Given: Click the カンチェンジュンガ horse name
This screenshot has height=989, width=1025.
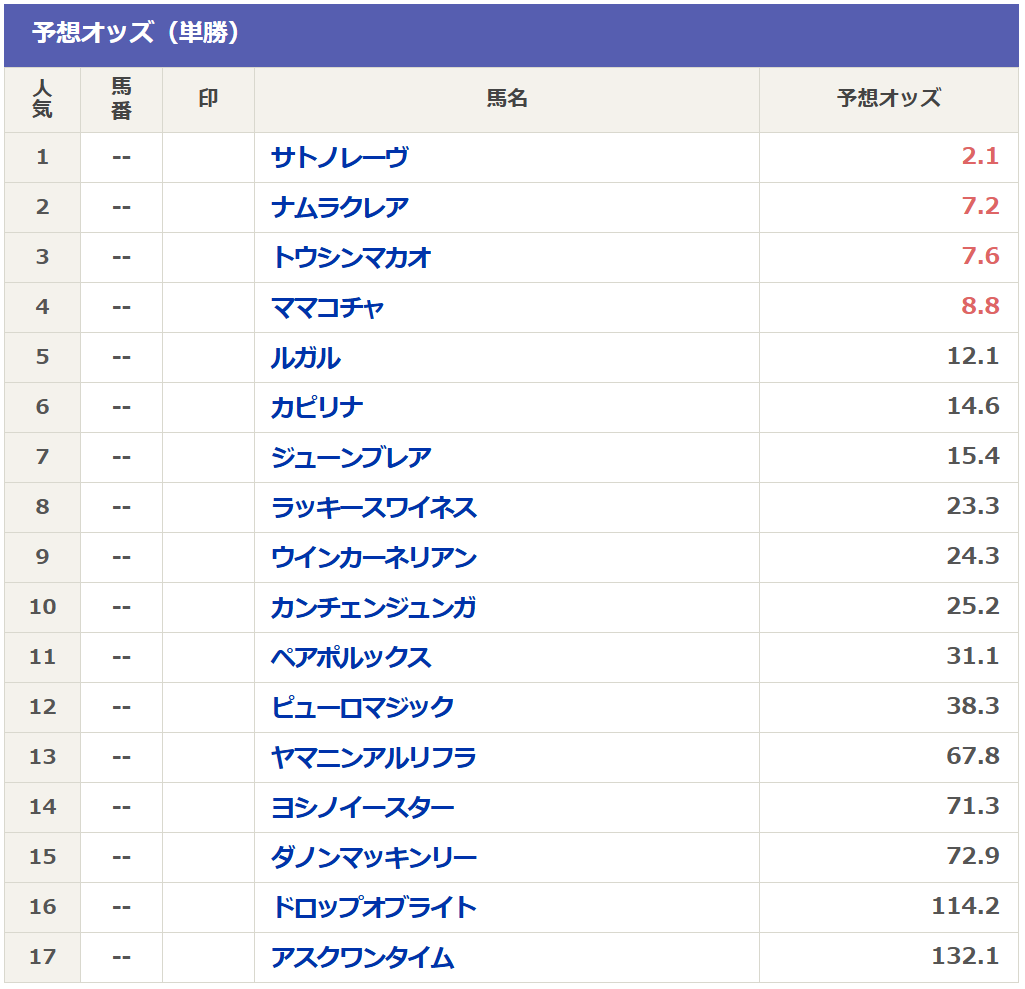Looking at the screenshot, I should coord(373,607).
